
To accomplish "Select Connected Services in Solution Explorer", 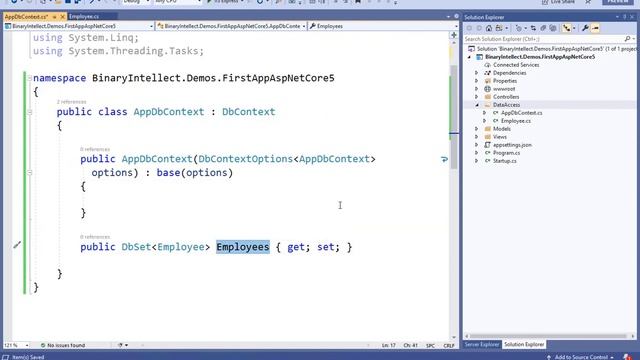I will tap(516, 65).
